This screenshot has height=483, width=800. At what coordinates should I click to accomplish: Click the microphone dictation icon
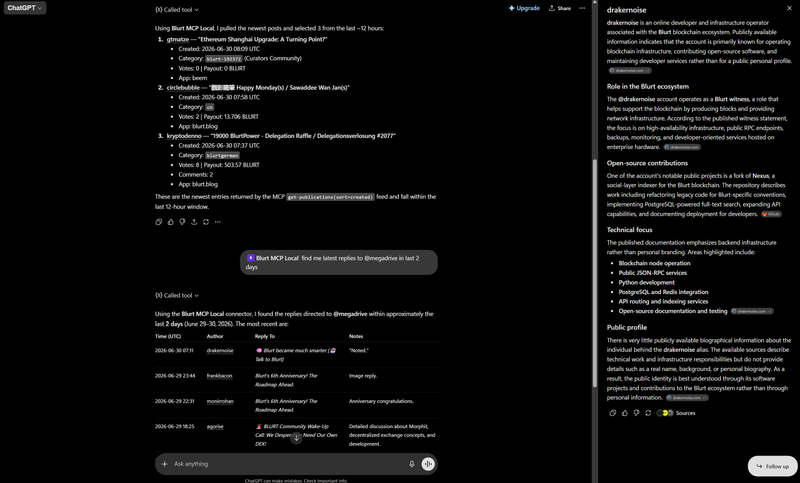[x=412, y=464]
